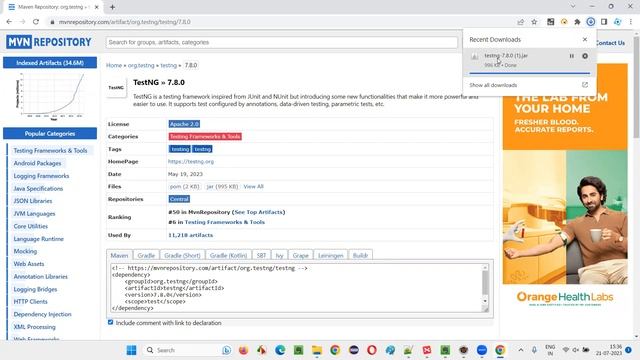640x360 pixels.
Task: Bookmark this page with the star icon
Action: tap(534, 22)
